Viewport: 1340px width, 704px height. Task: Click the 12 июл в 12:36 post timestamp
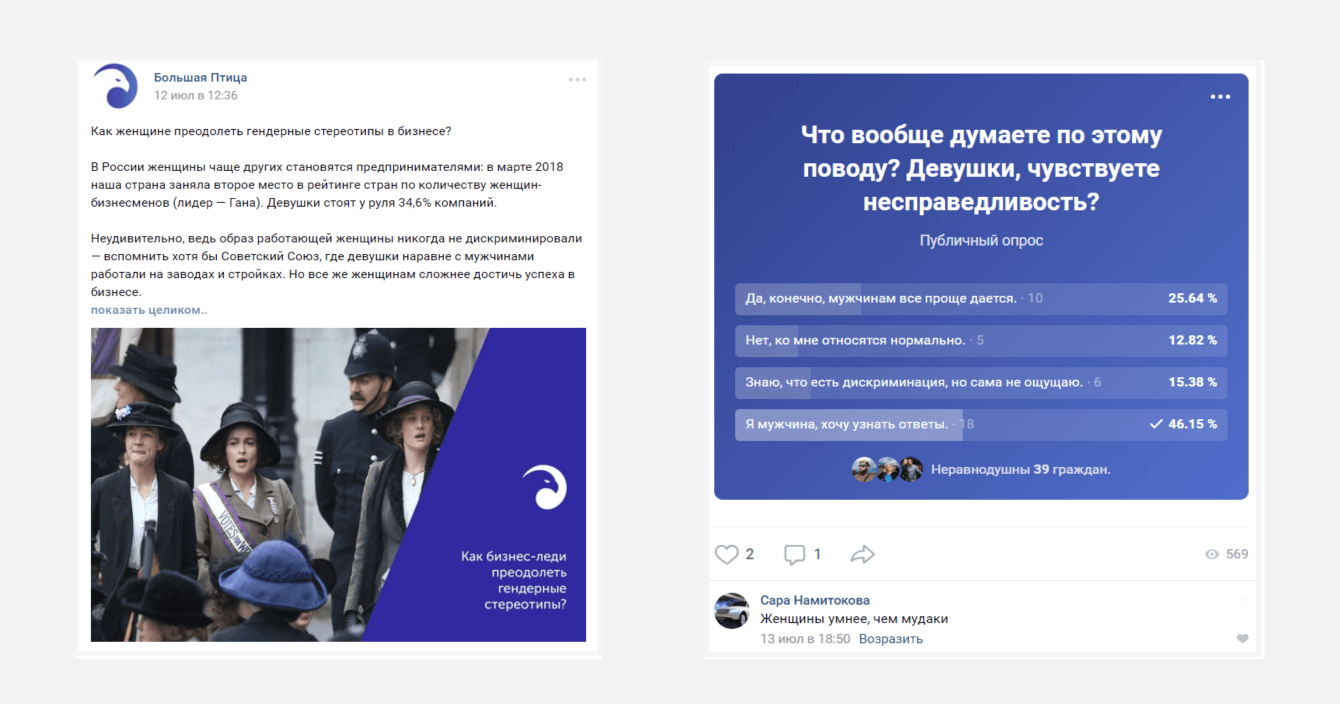pos(196,96)
